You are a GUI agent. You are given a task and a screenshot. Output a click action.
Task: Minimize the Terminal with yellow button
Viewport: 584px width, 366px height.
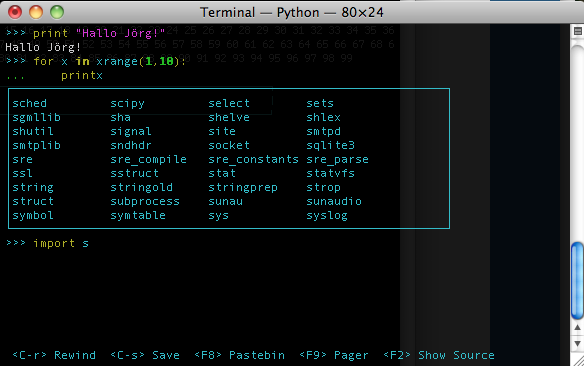tap(36, 12)
